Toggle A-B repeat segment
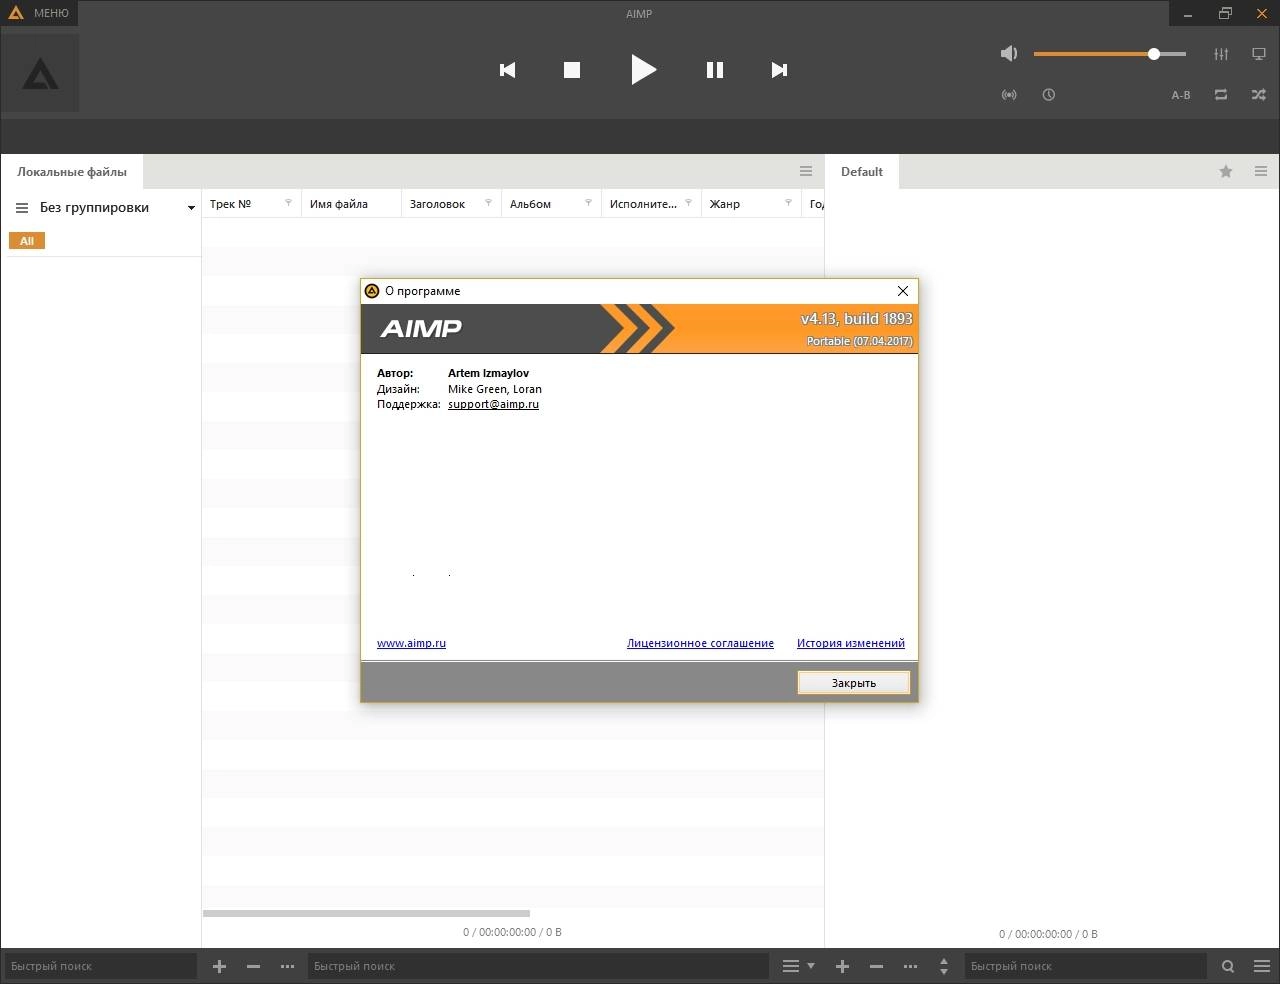The width and height of the screenshot is (1280, 984). (1181, 95)
